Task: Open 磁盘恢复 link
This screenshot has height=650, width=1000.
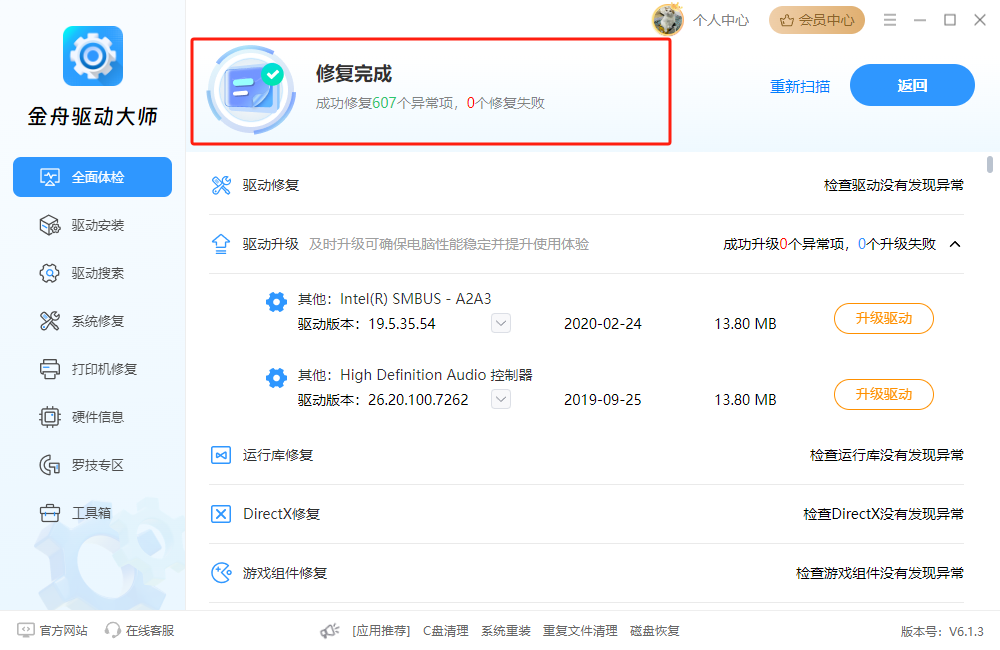Action: click(655, 631)
